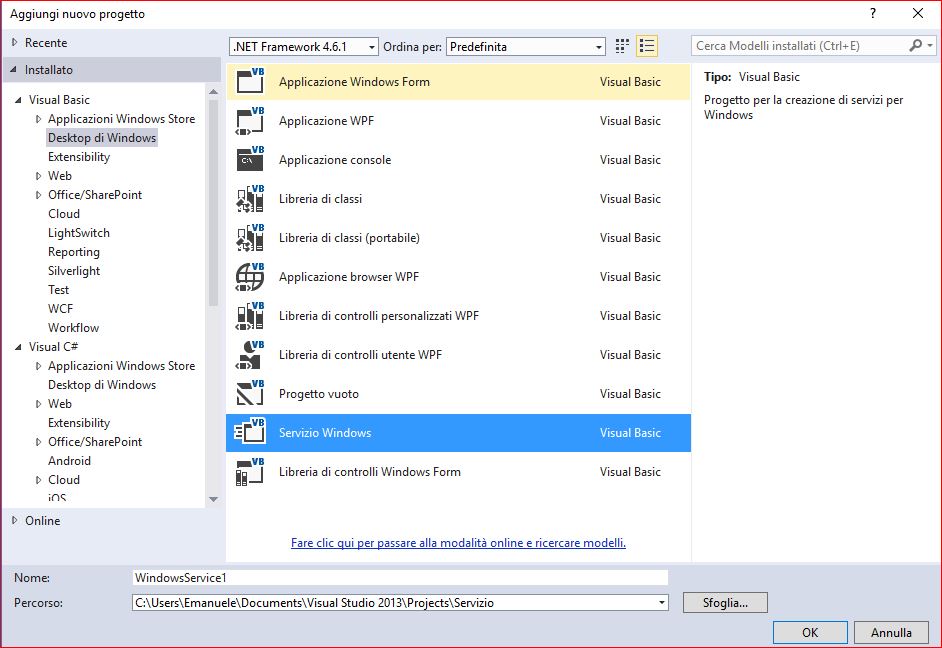Select Desktop di Windows under Visual C#
942x648 pixels.
(102, 385)
